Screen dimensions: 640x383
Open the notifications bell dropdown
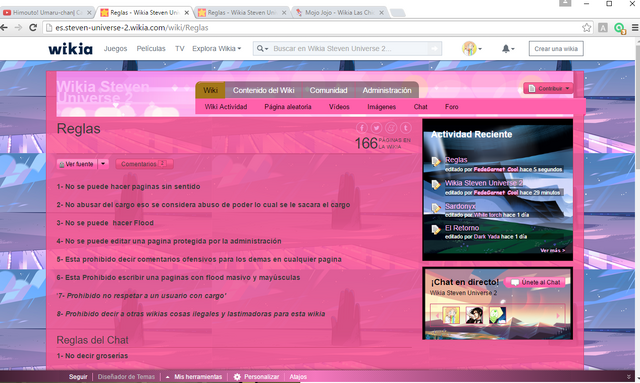[508, 49]
